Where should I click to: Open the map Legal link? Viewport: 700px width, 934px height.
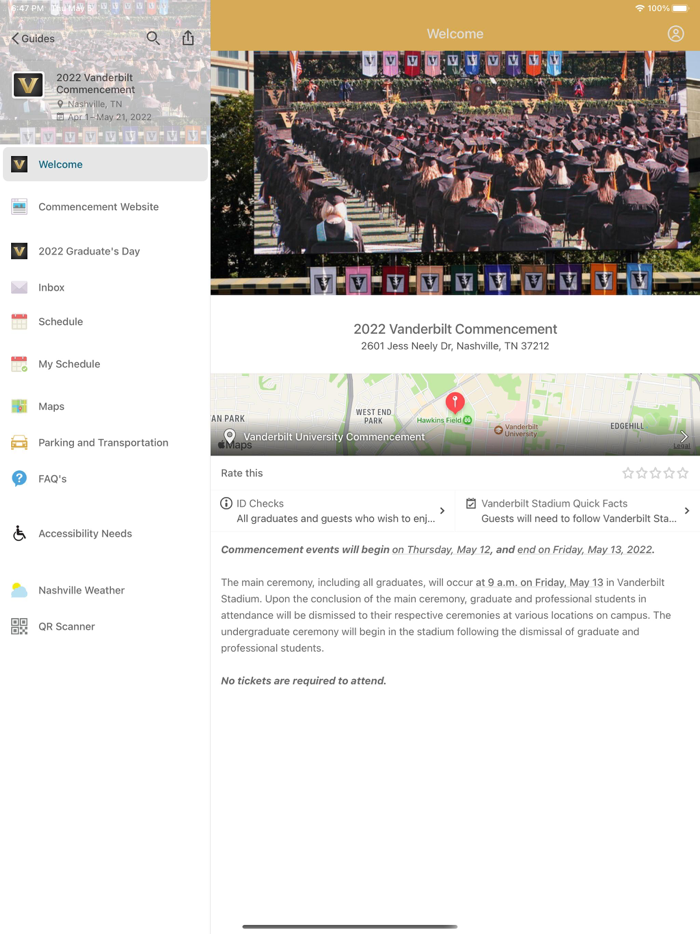point(682,446)
